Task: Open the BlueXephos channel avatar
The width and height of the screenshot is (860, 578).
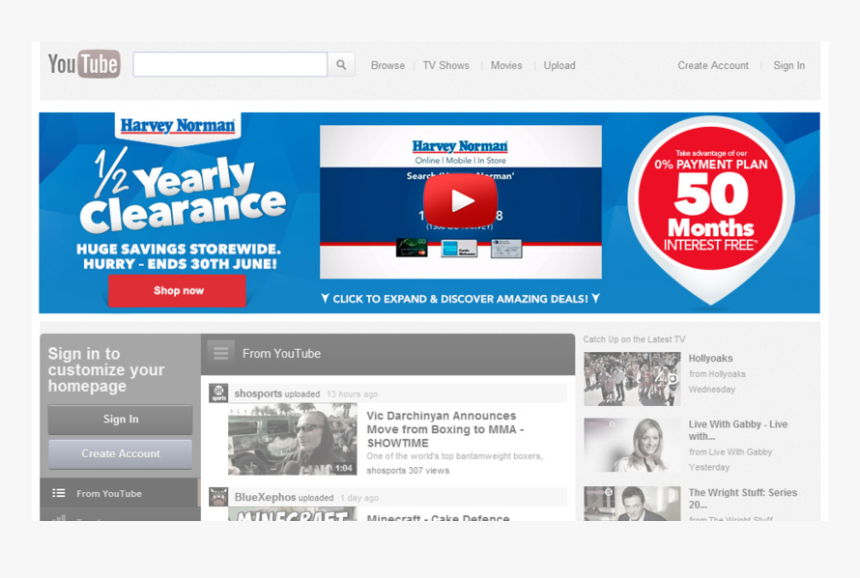Action: [218, 497]
